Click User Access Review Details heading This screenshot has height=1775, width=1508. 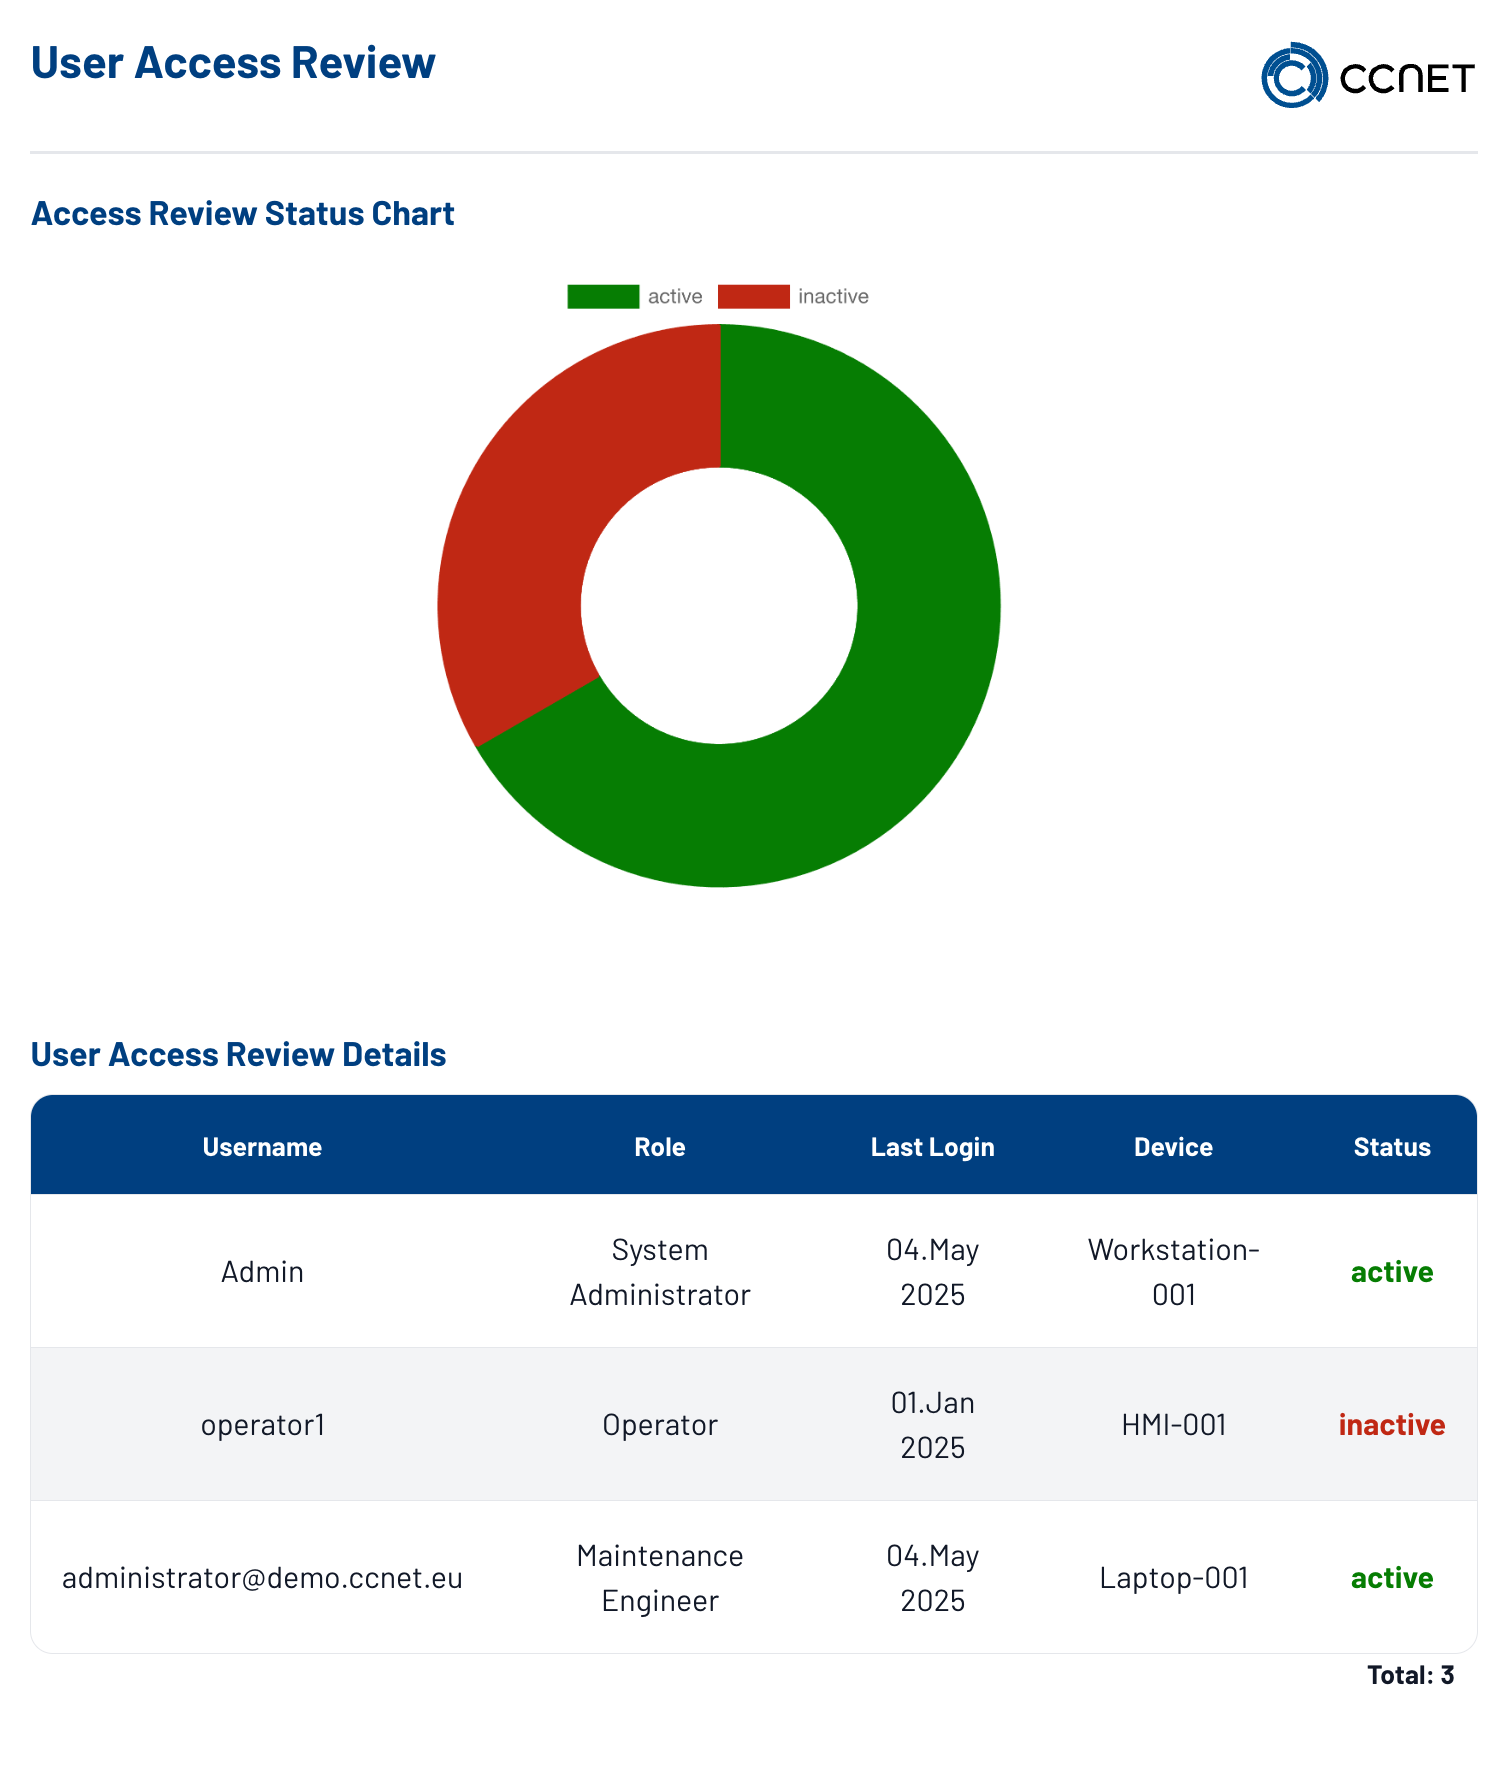click(x=239, y=1054)
